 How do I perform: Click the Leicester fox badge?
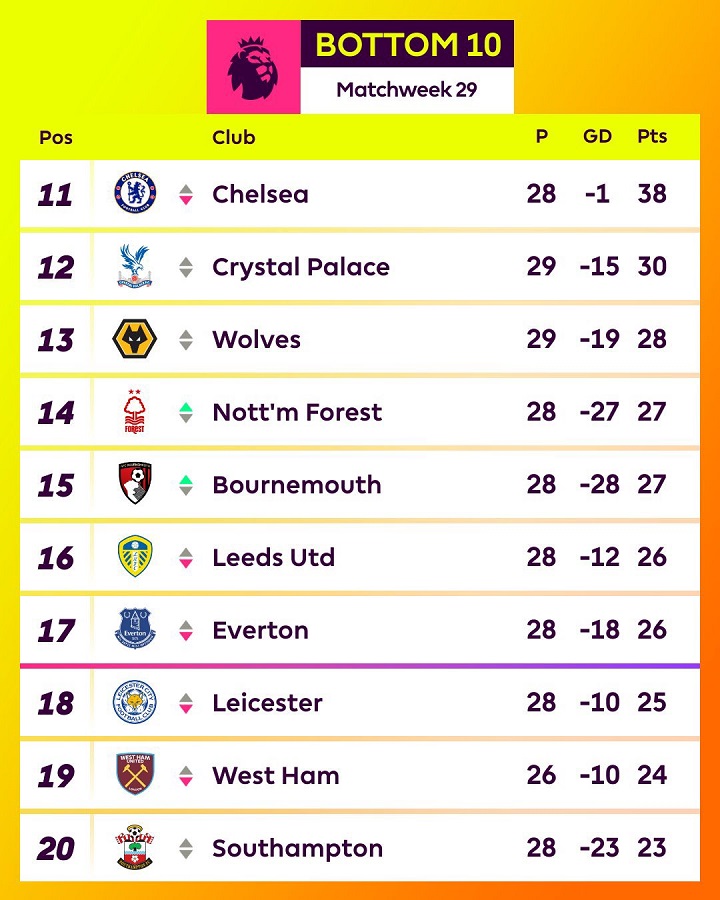135,701
